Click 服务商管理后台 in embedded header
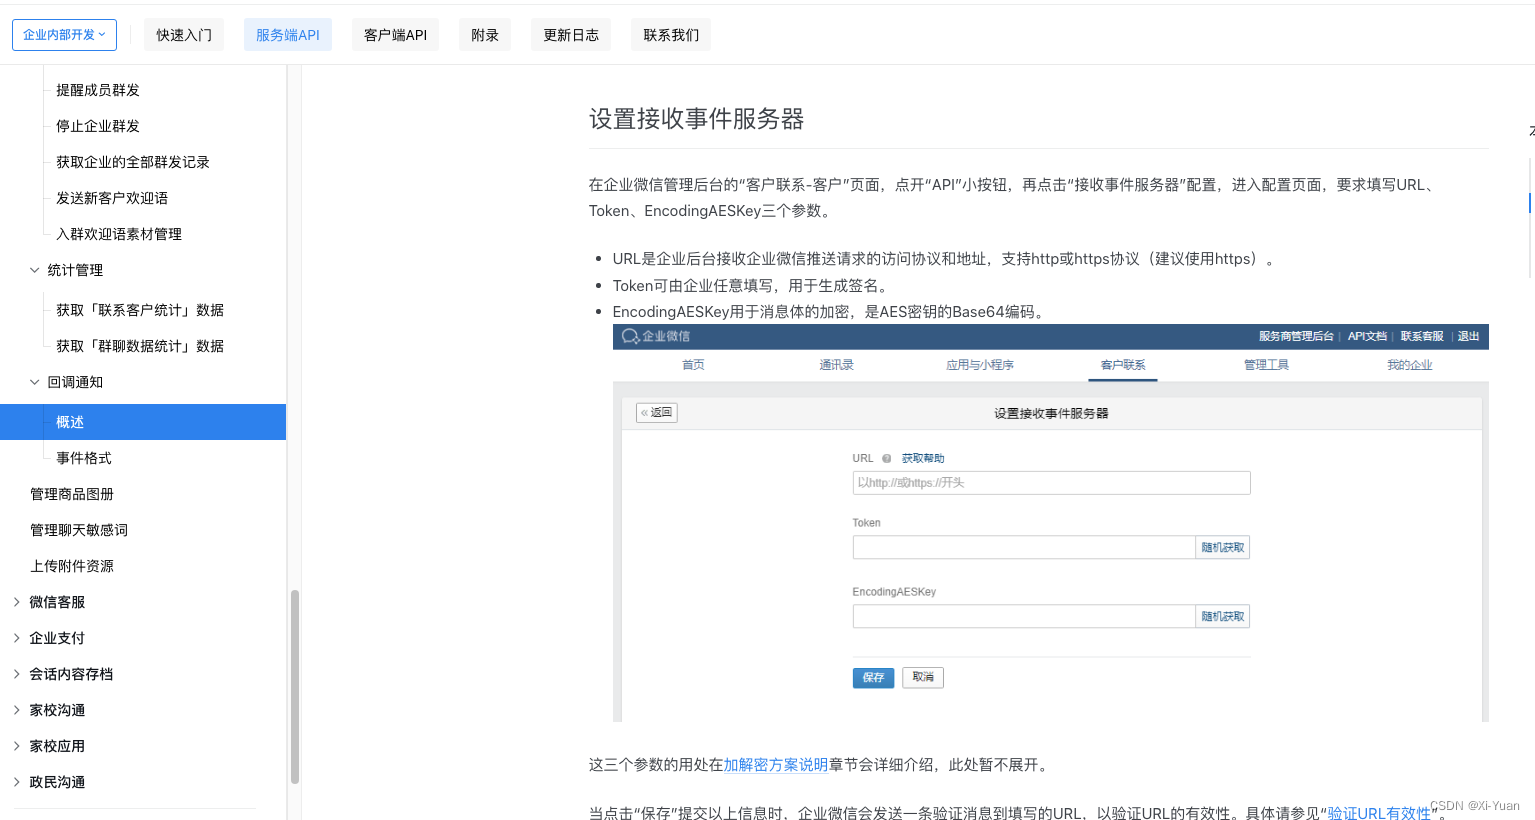The image size is (1535, 820). (x=1296, y=336)
